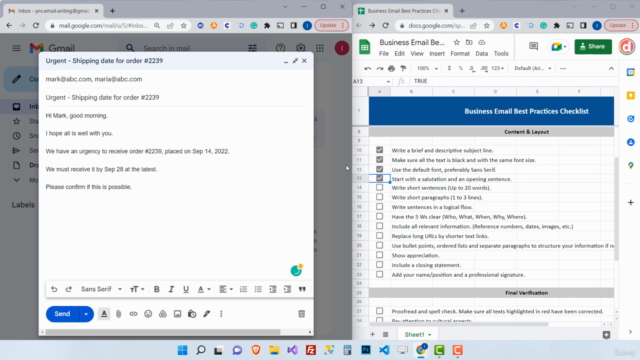Increase indent in compose toolbar

click(x=287, y=289)
